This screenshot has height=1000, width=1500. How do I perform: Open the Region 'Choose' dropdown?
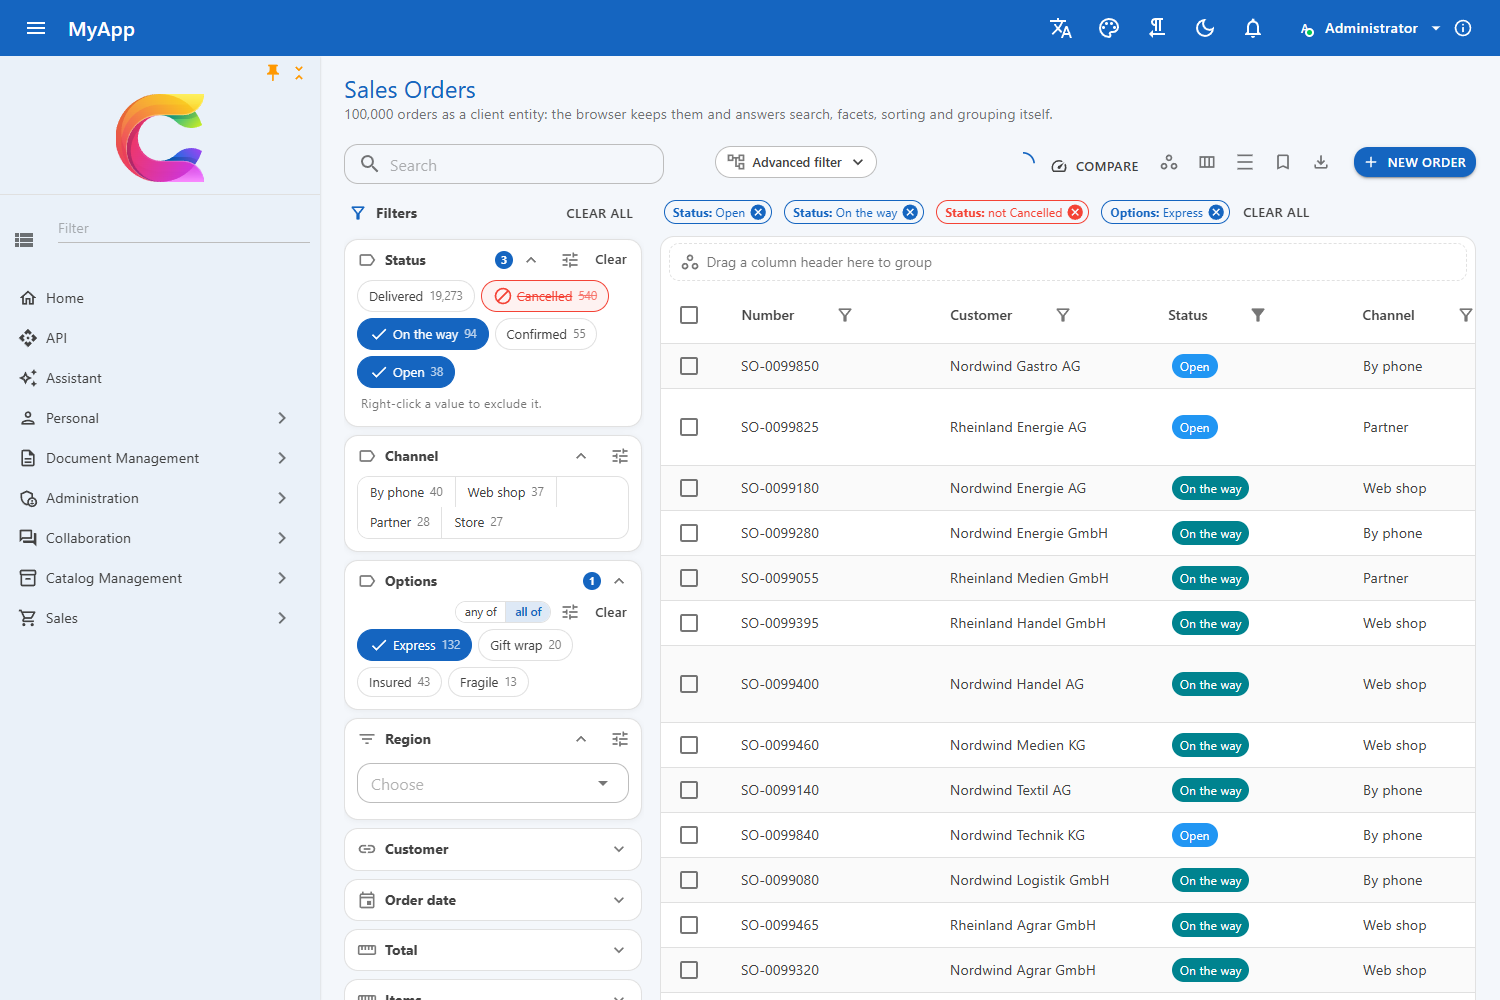point(493,783)
